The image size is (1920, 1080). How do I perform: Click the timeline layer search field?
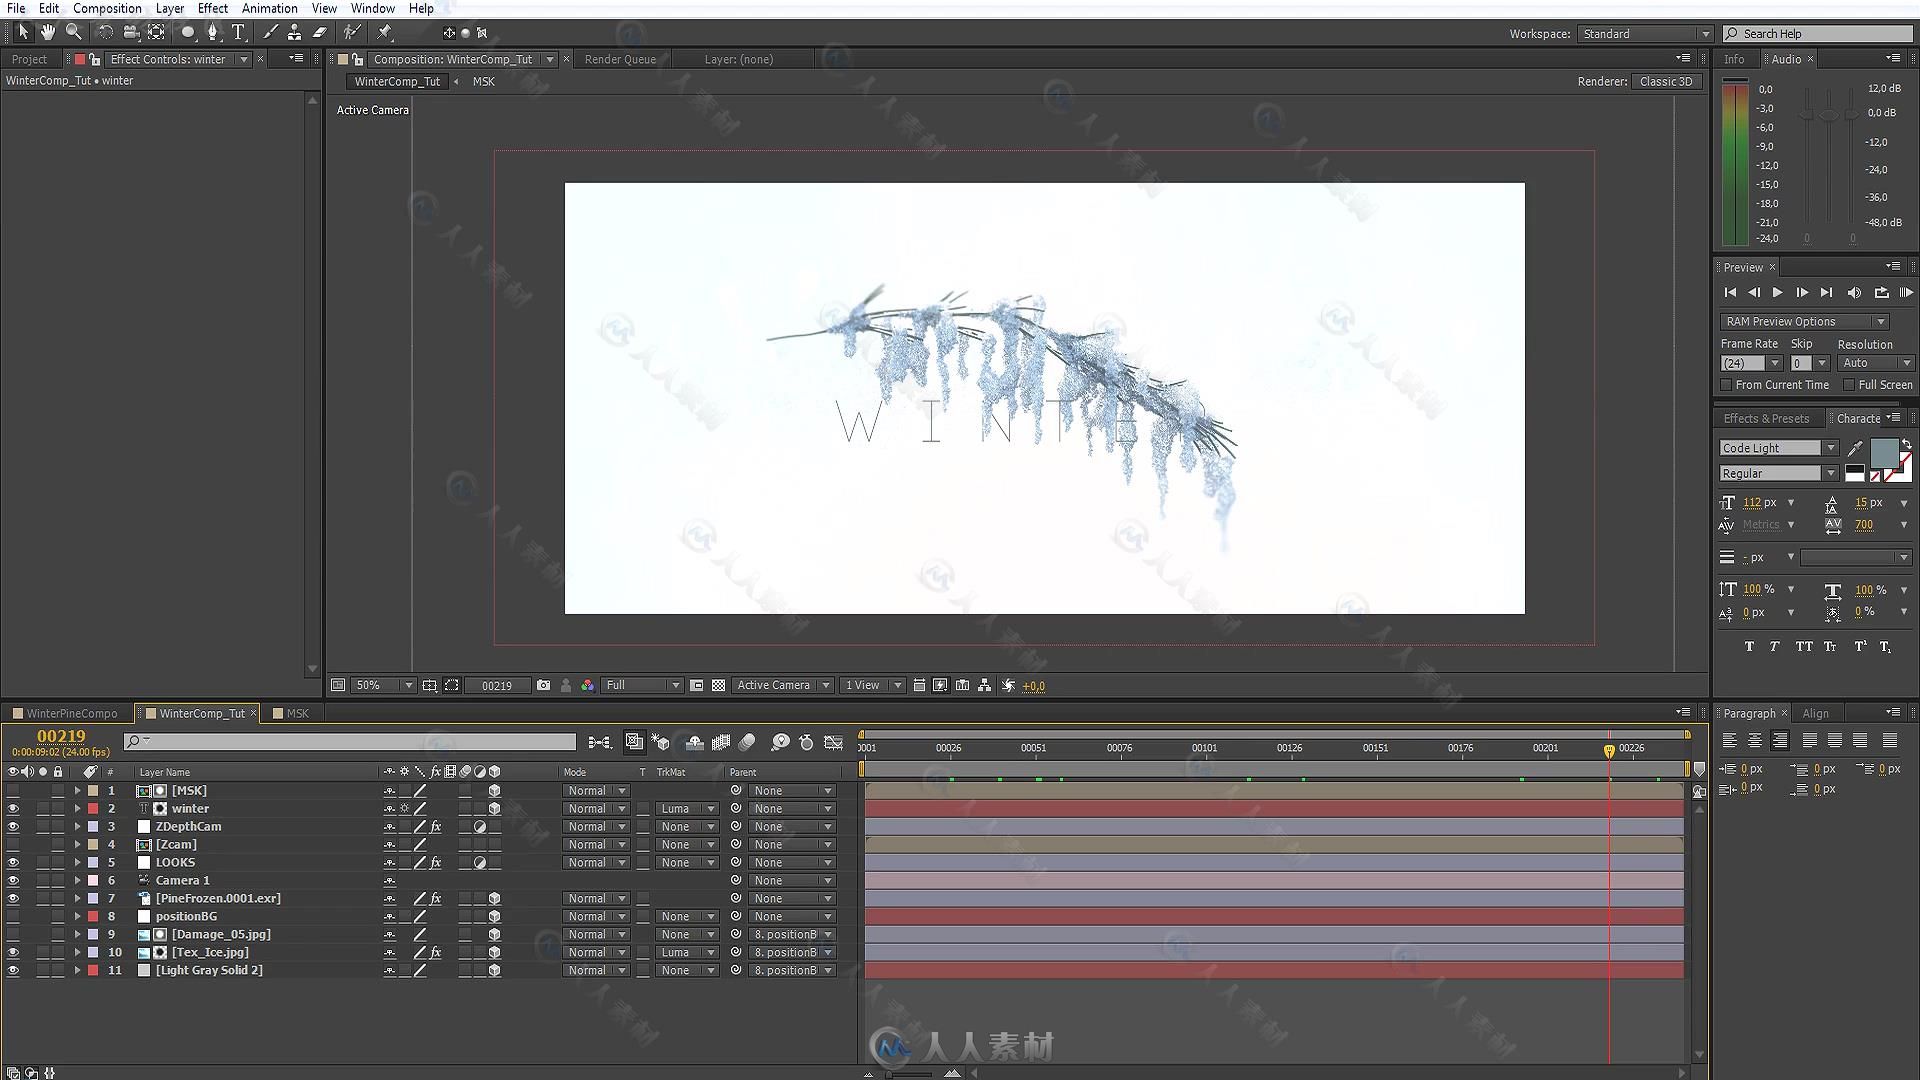350,741
